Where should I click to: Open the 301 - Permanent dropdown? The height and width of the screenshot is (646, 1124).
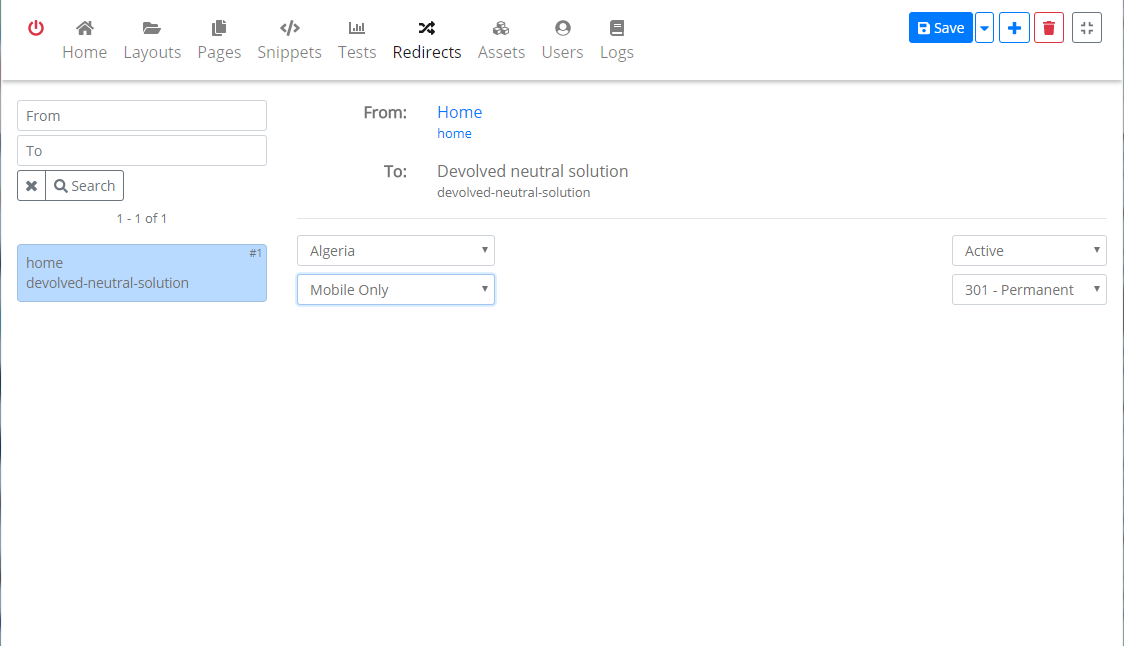pos(1029,290)
